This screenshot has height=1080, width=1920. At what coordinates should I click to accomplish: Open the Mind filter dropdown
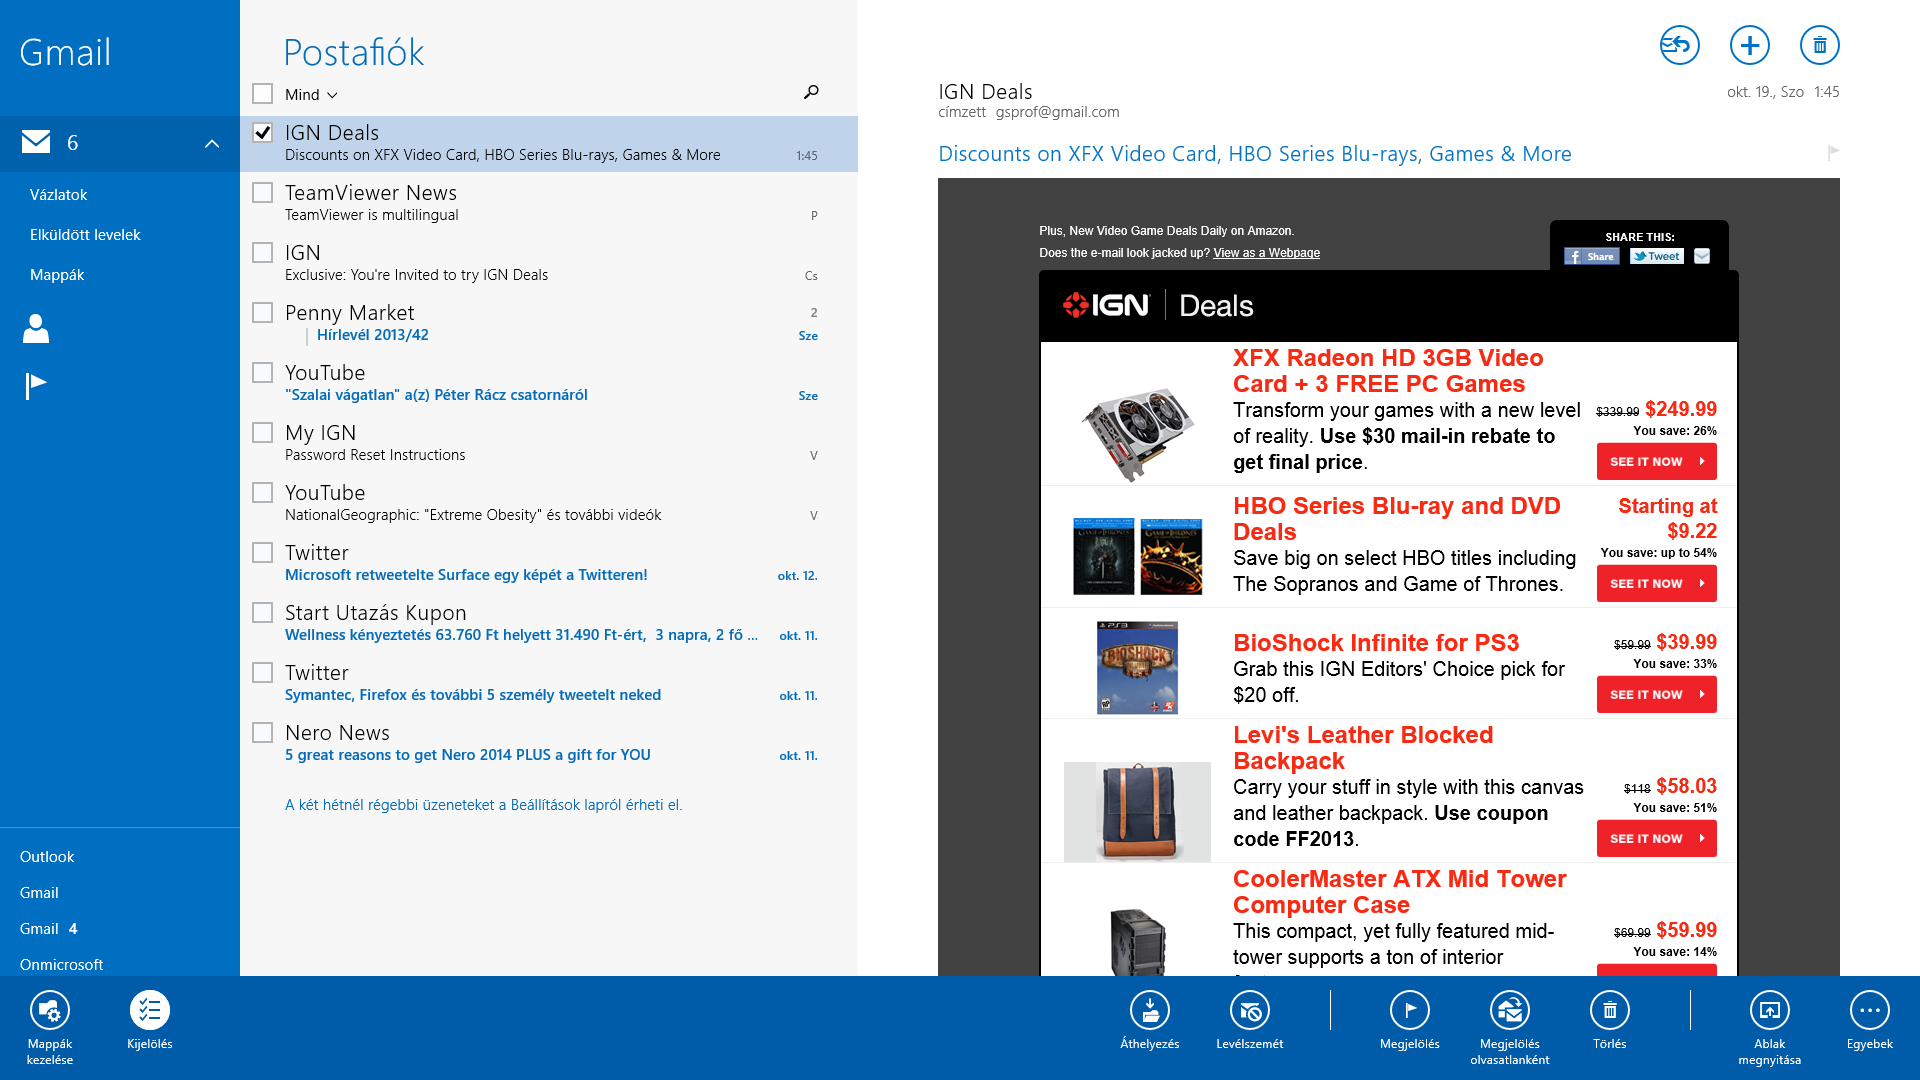311,94
